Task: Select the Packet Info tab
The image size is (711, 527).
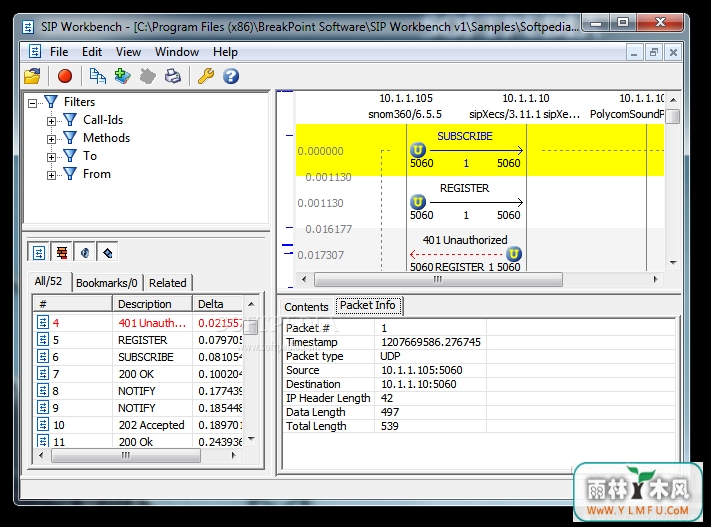Action: (x=368, y=305)
